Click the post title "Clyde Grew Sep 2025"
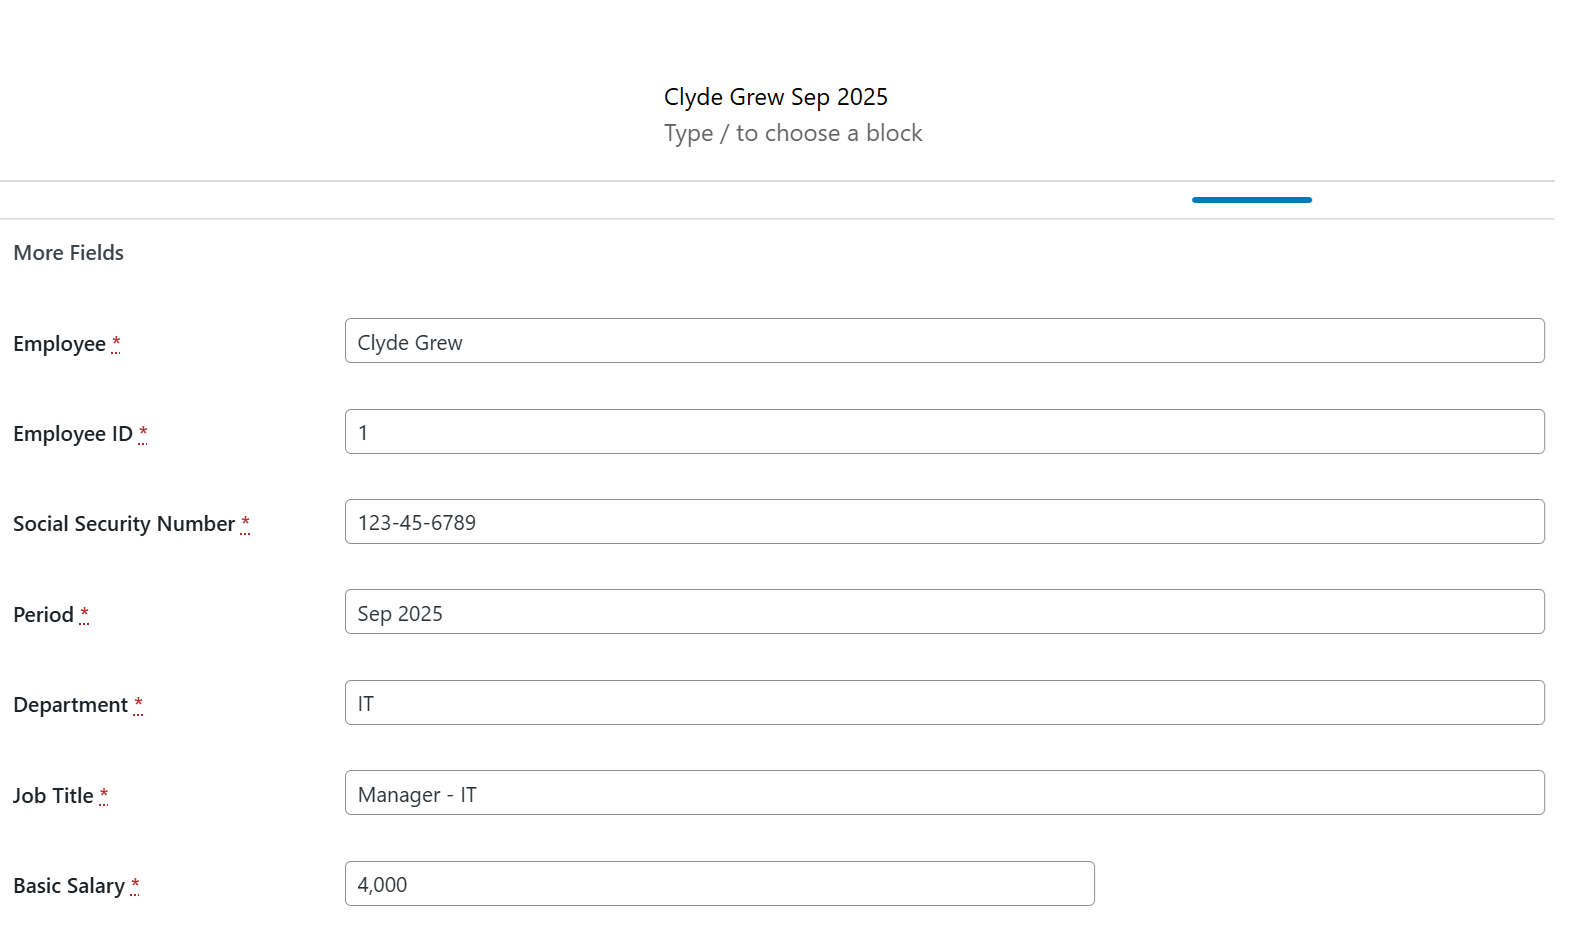1579x948 pixels. point(775,97)
